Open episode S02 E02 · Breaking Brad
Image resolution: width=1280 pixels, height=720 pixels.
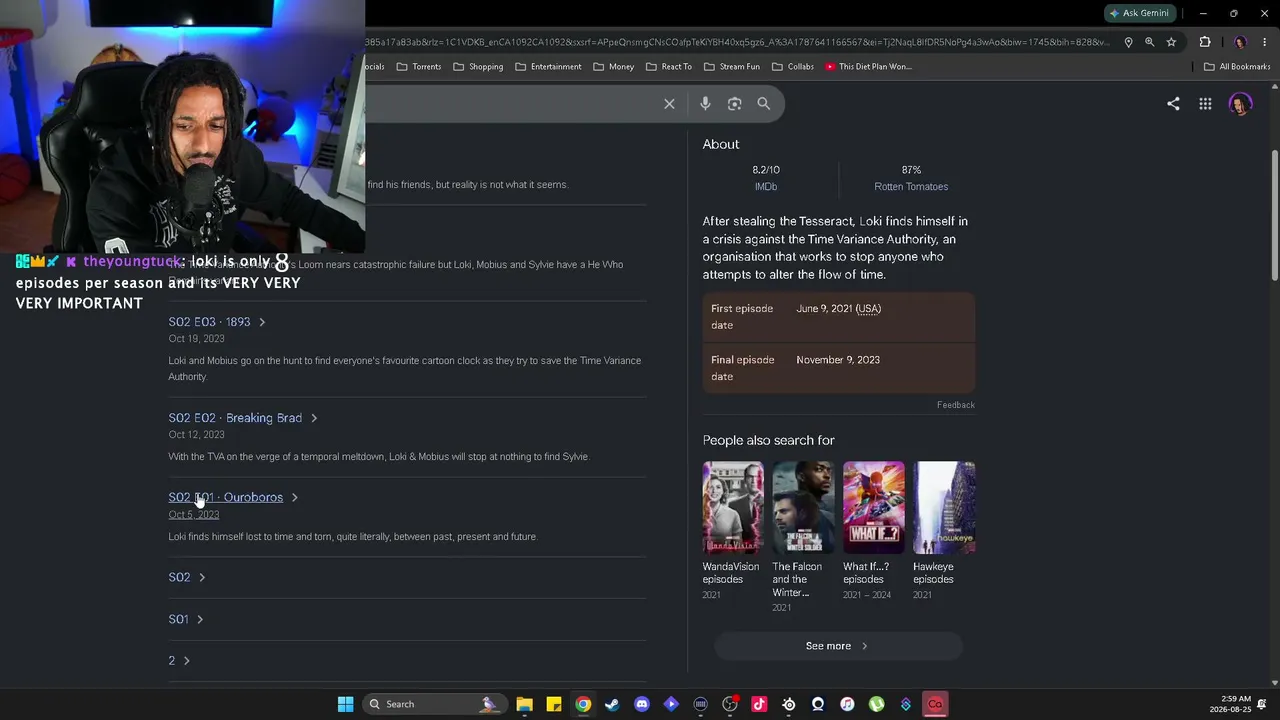(x=243, y=418)
